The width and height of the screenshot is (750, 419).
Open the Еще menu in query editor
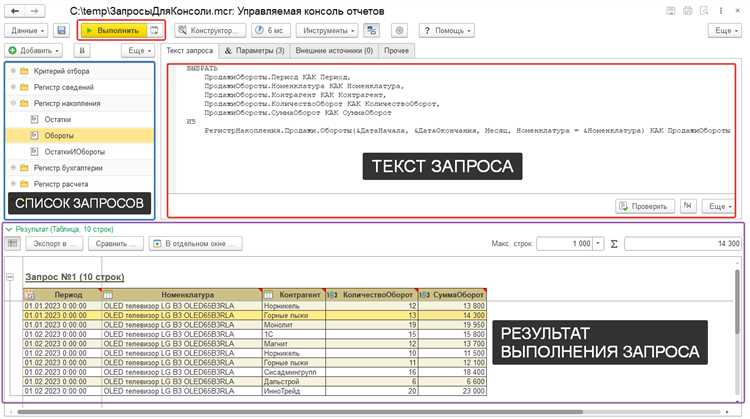(x=718, y=206)
